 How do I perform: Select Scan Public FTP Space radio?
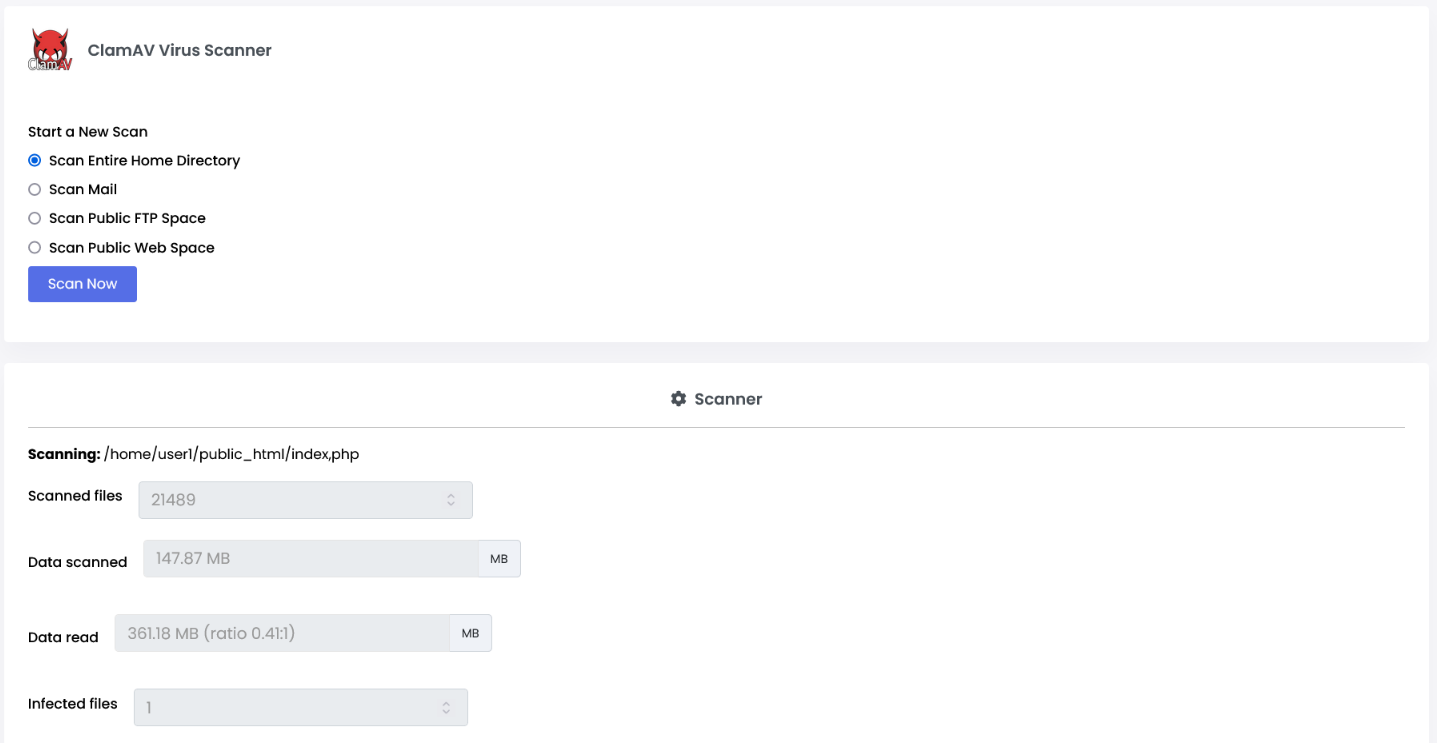tap(35, 218)
